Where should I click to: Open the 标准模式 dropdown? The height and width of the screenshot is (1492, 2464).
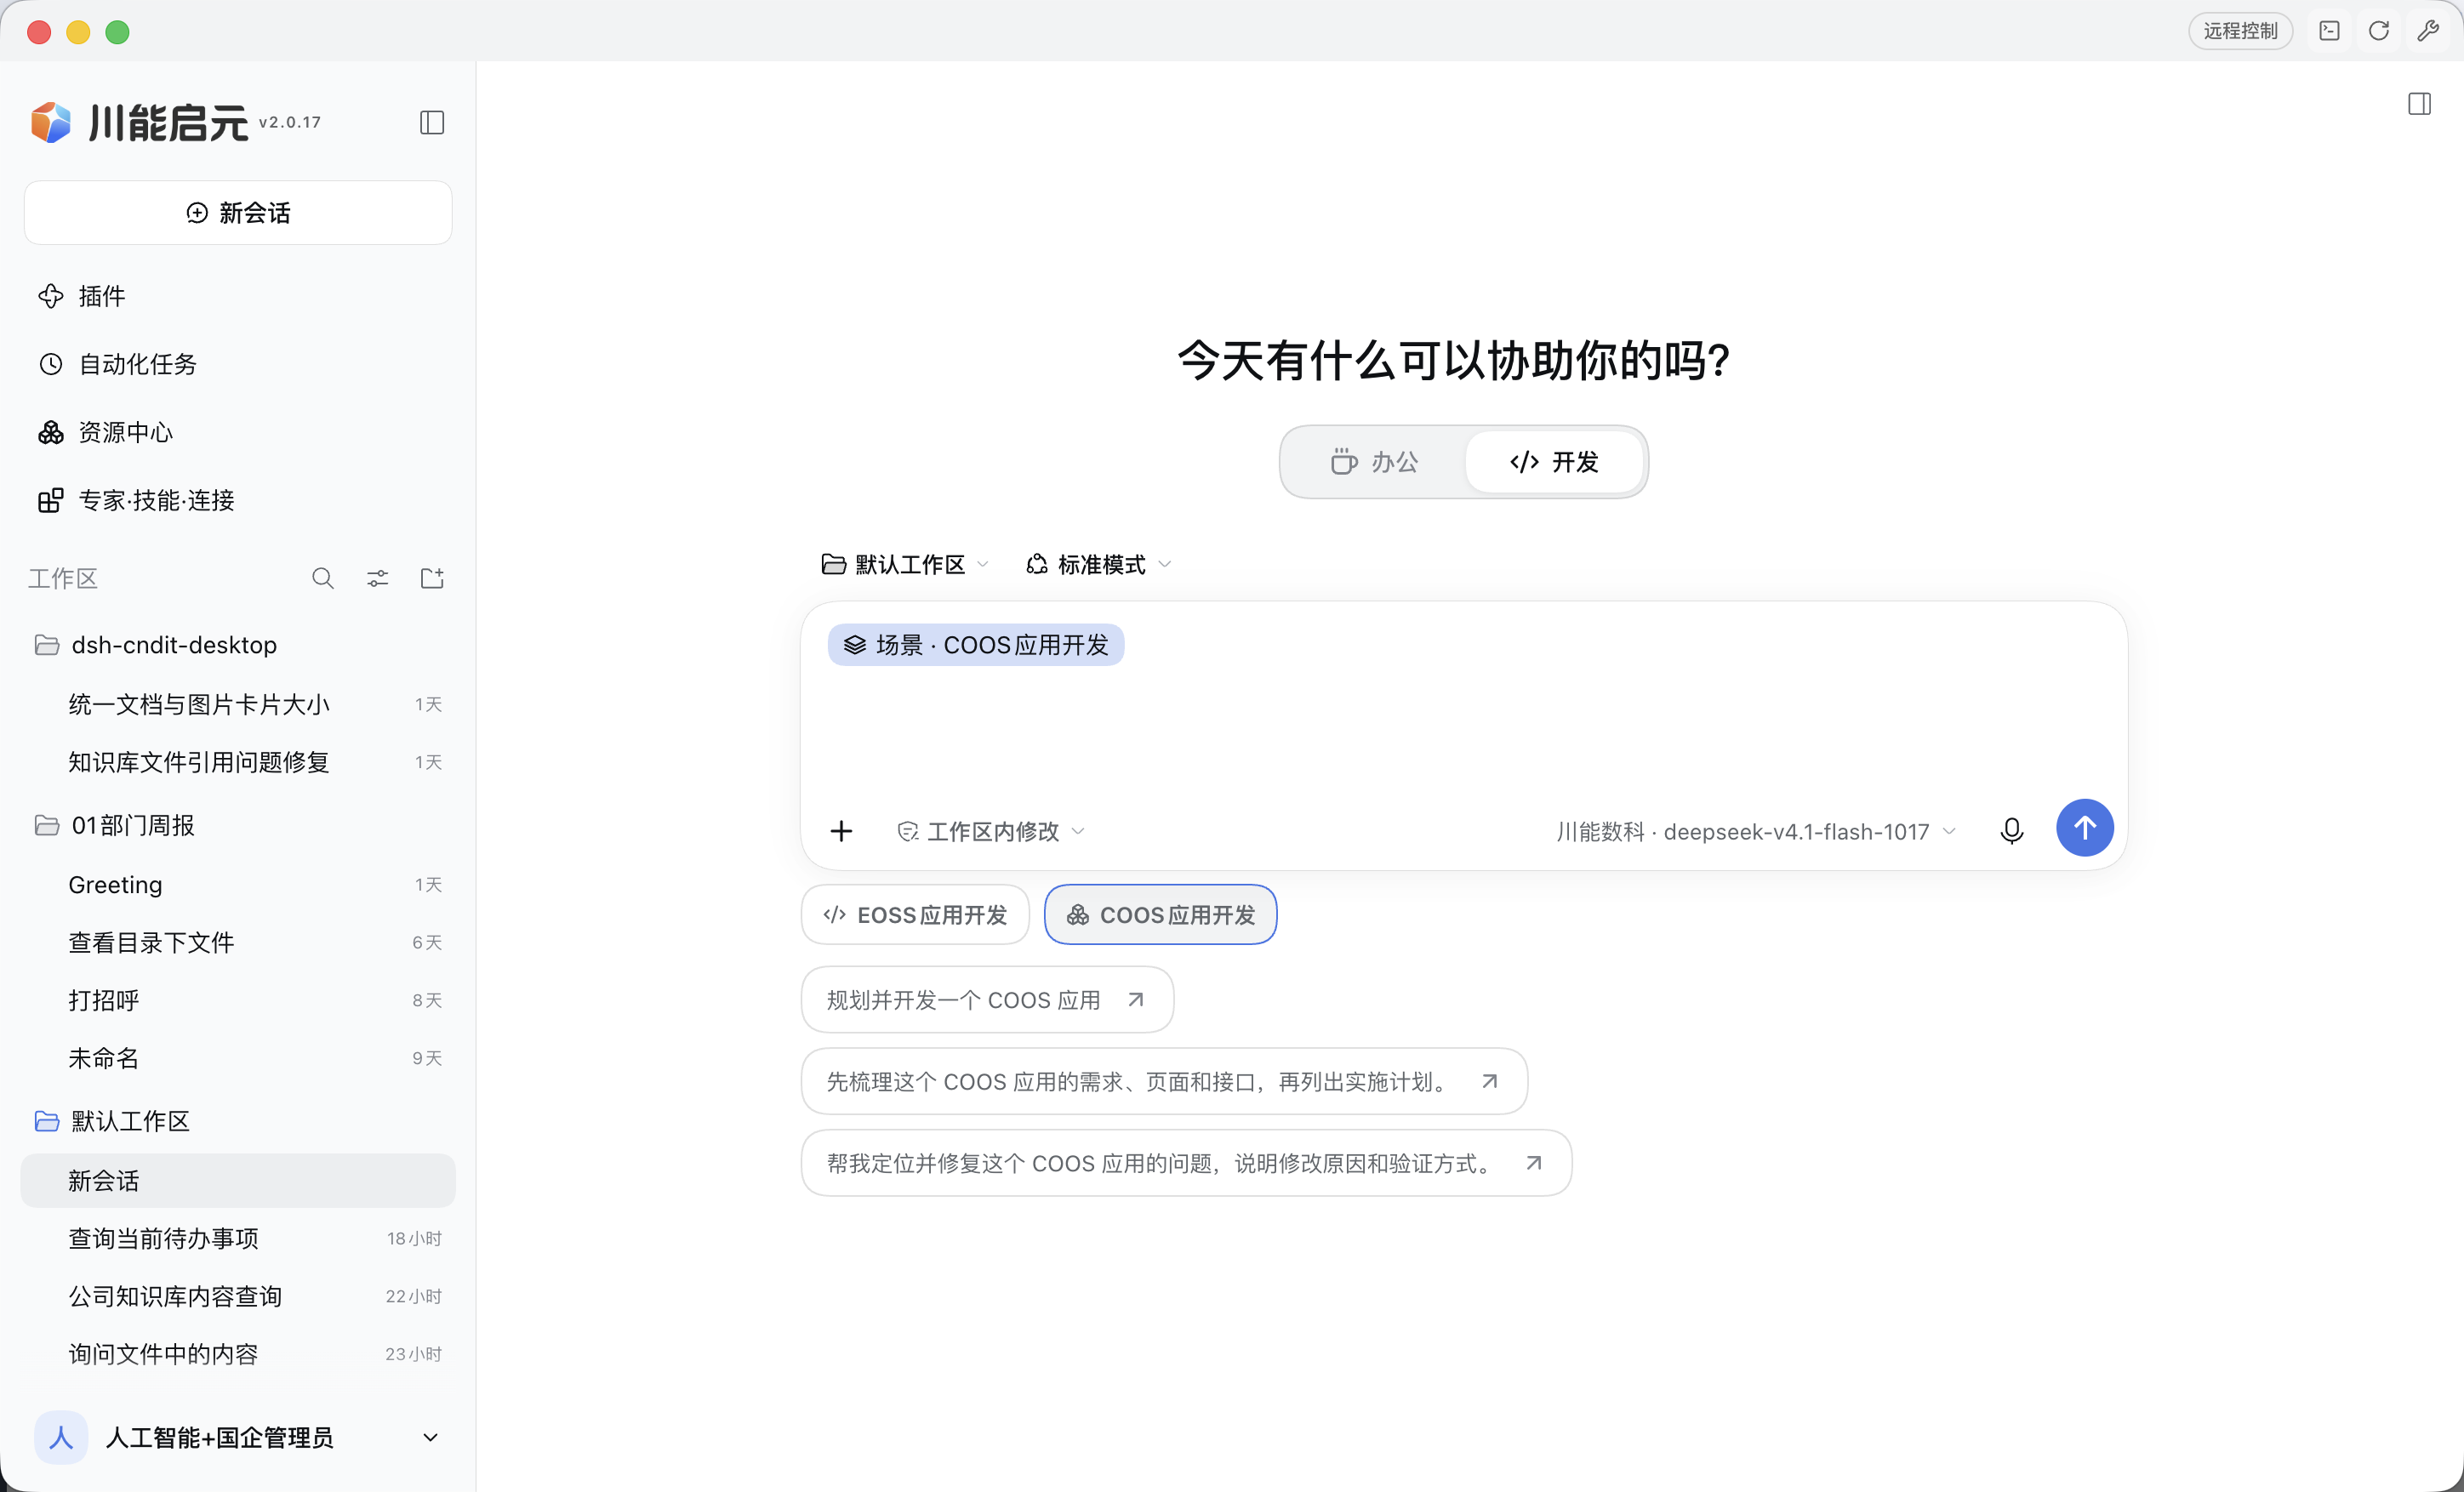coord(1098,565)
